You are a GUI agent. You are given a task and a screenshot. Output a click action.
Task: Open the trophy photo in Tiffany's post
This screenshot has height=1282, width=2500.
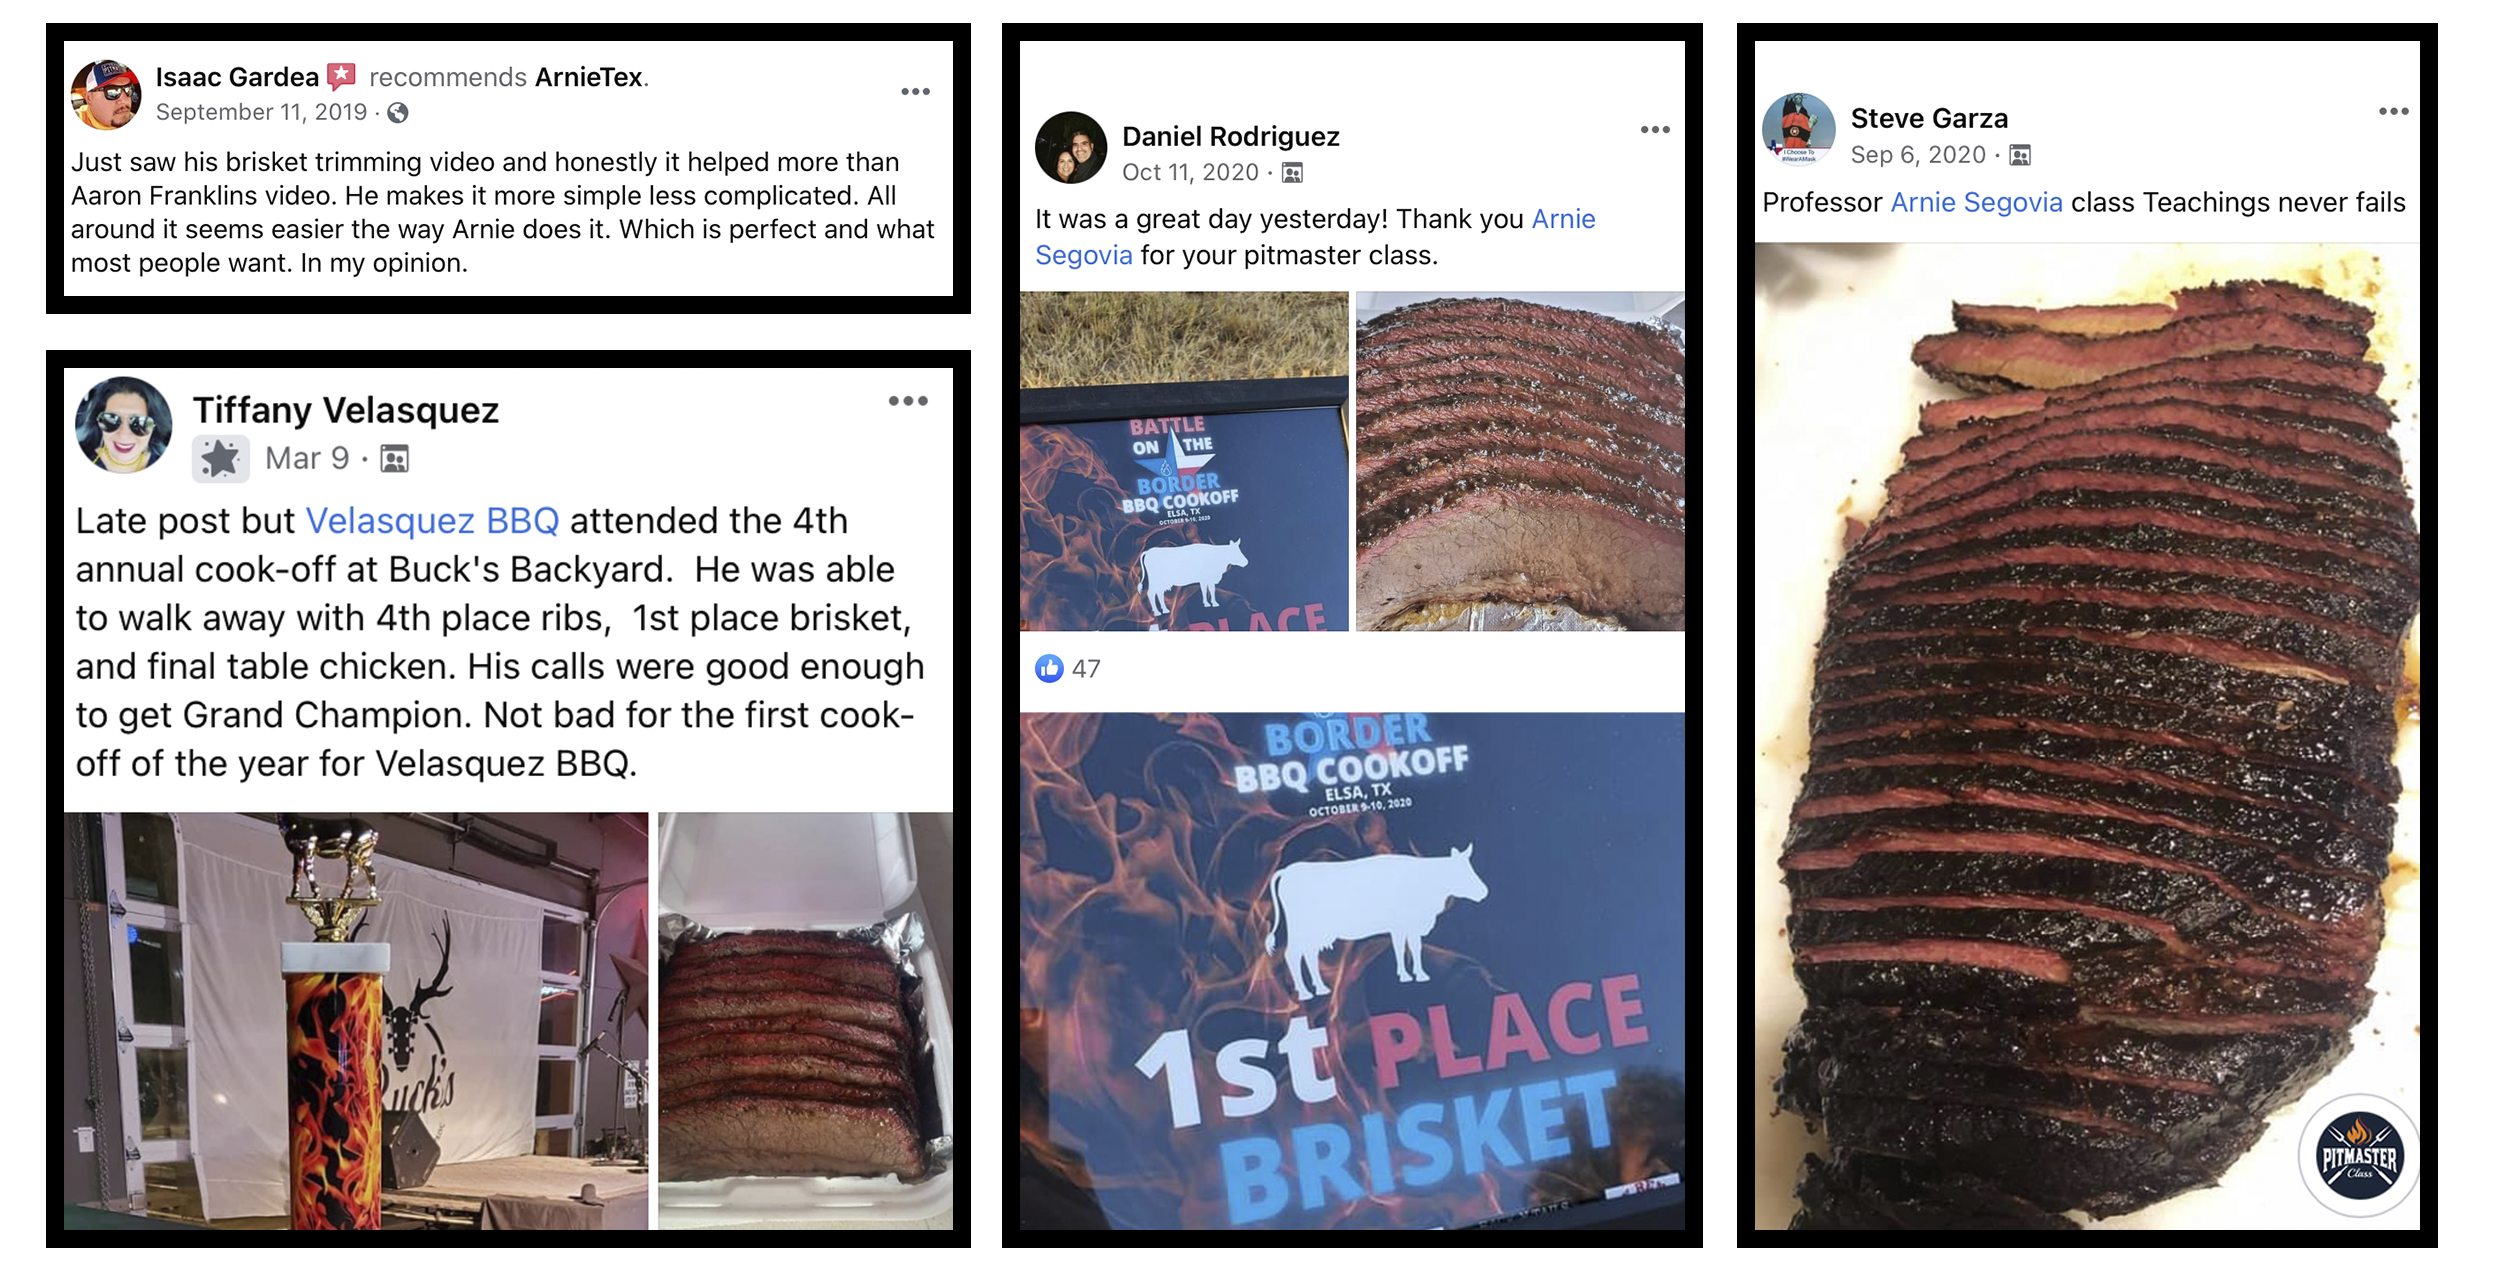tap(356, 1021)
